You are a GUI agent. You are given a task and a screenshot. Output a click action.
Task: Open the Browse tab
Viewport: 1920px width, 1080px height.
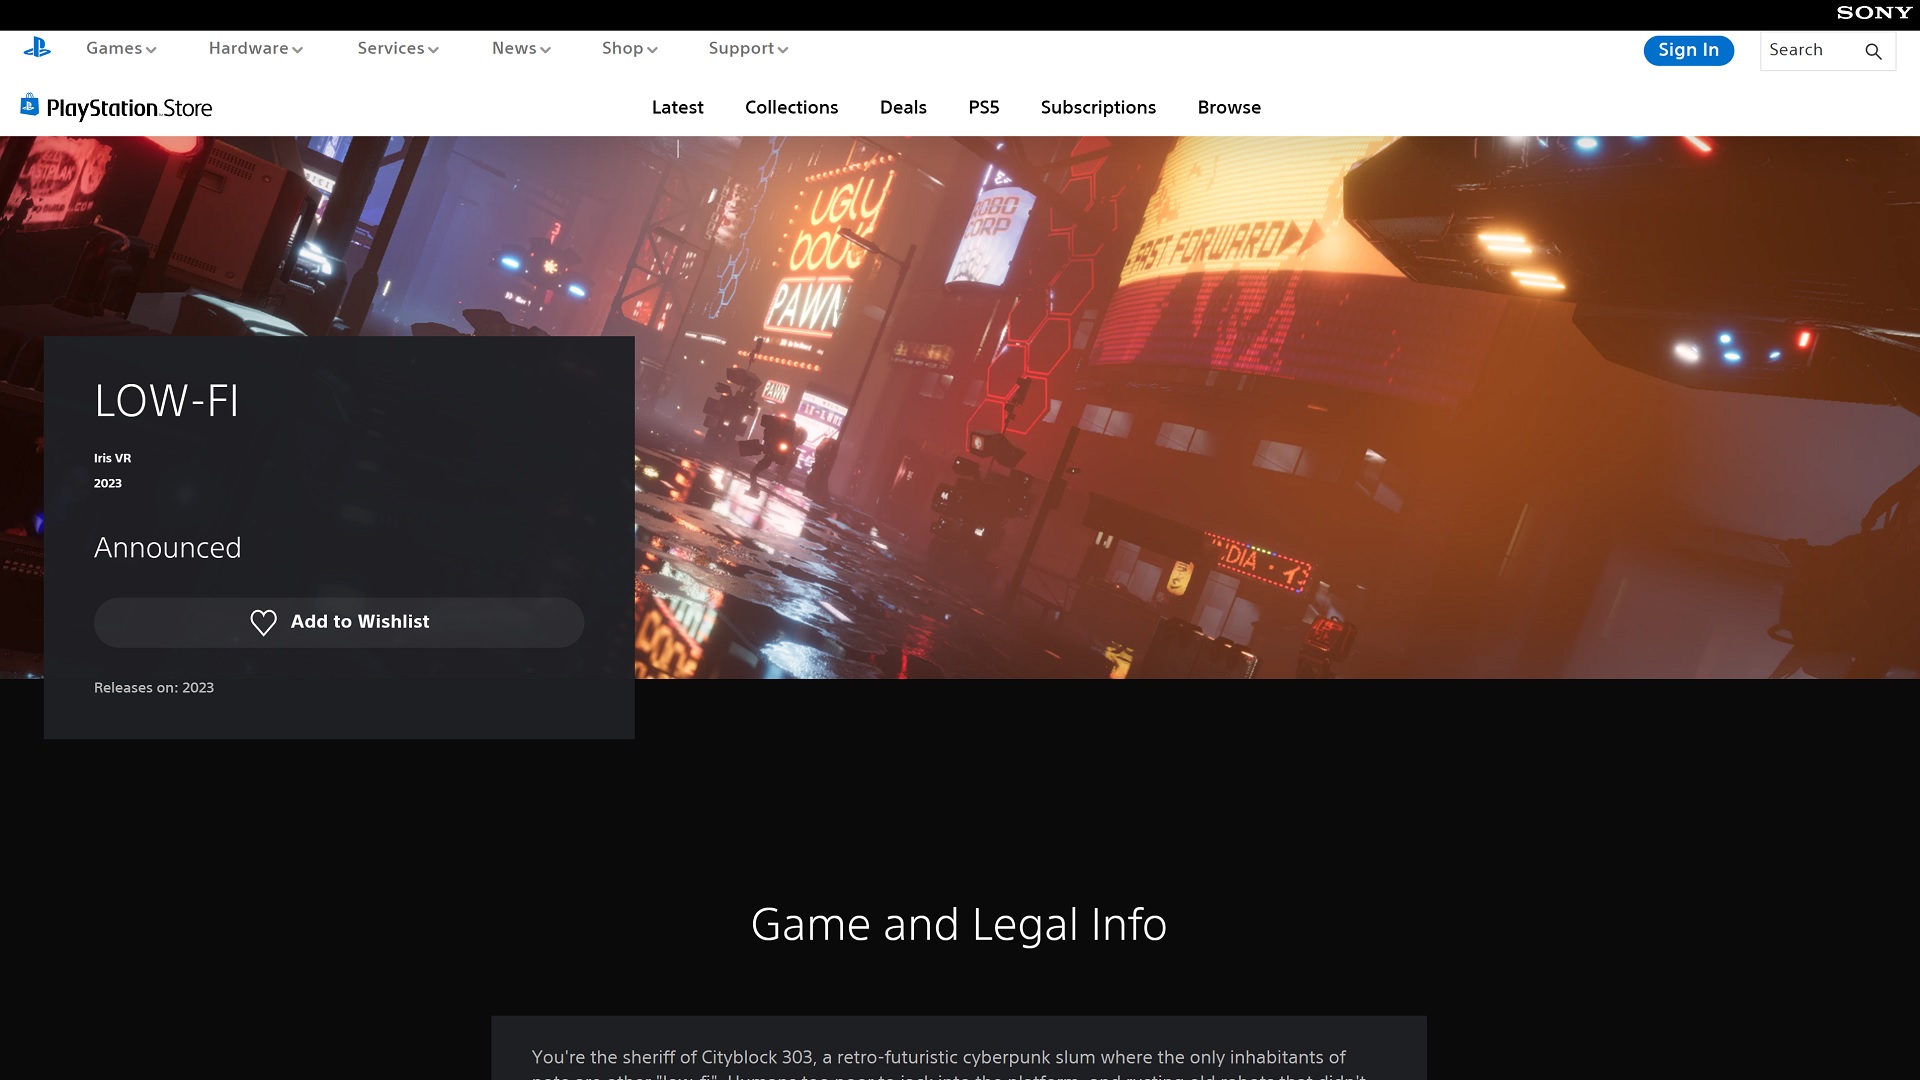coord(1229,107)
